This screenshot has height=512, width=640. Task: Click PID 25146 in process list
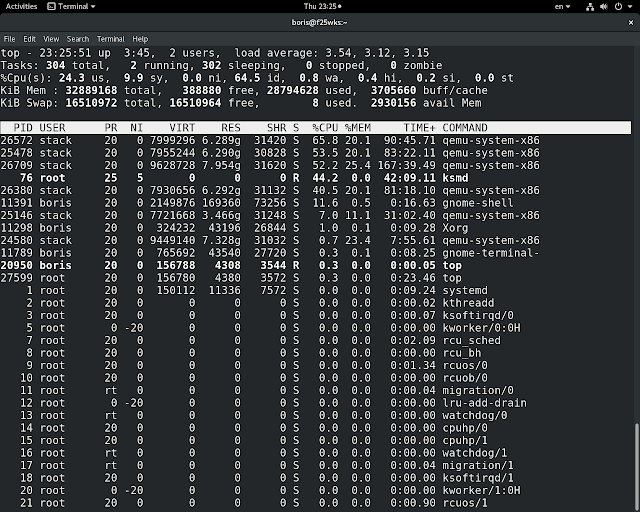(16, 216)
